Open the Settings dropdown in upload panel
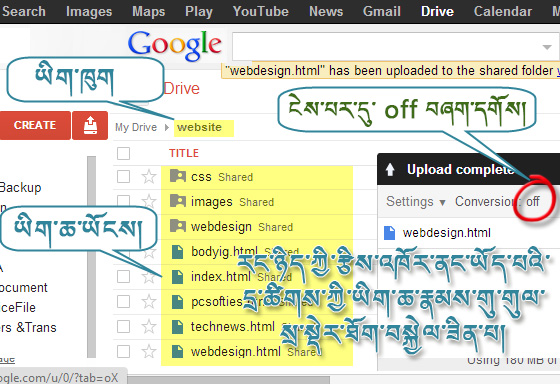 (x=416, y=202)
